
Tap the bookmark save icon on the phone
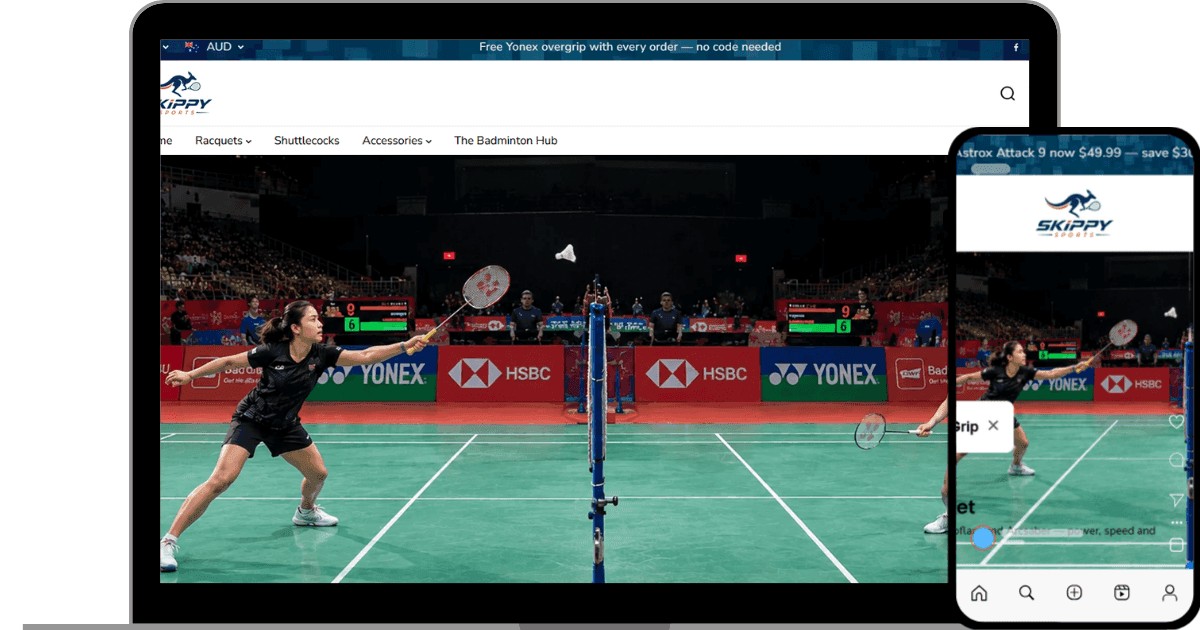(1177, 545)
